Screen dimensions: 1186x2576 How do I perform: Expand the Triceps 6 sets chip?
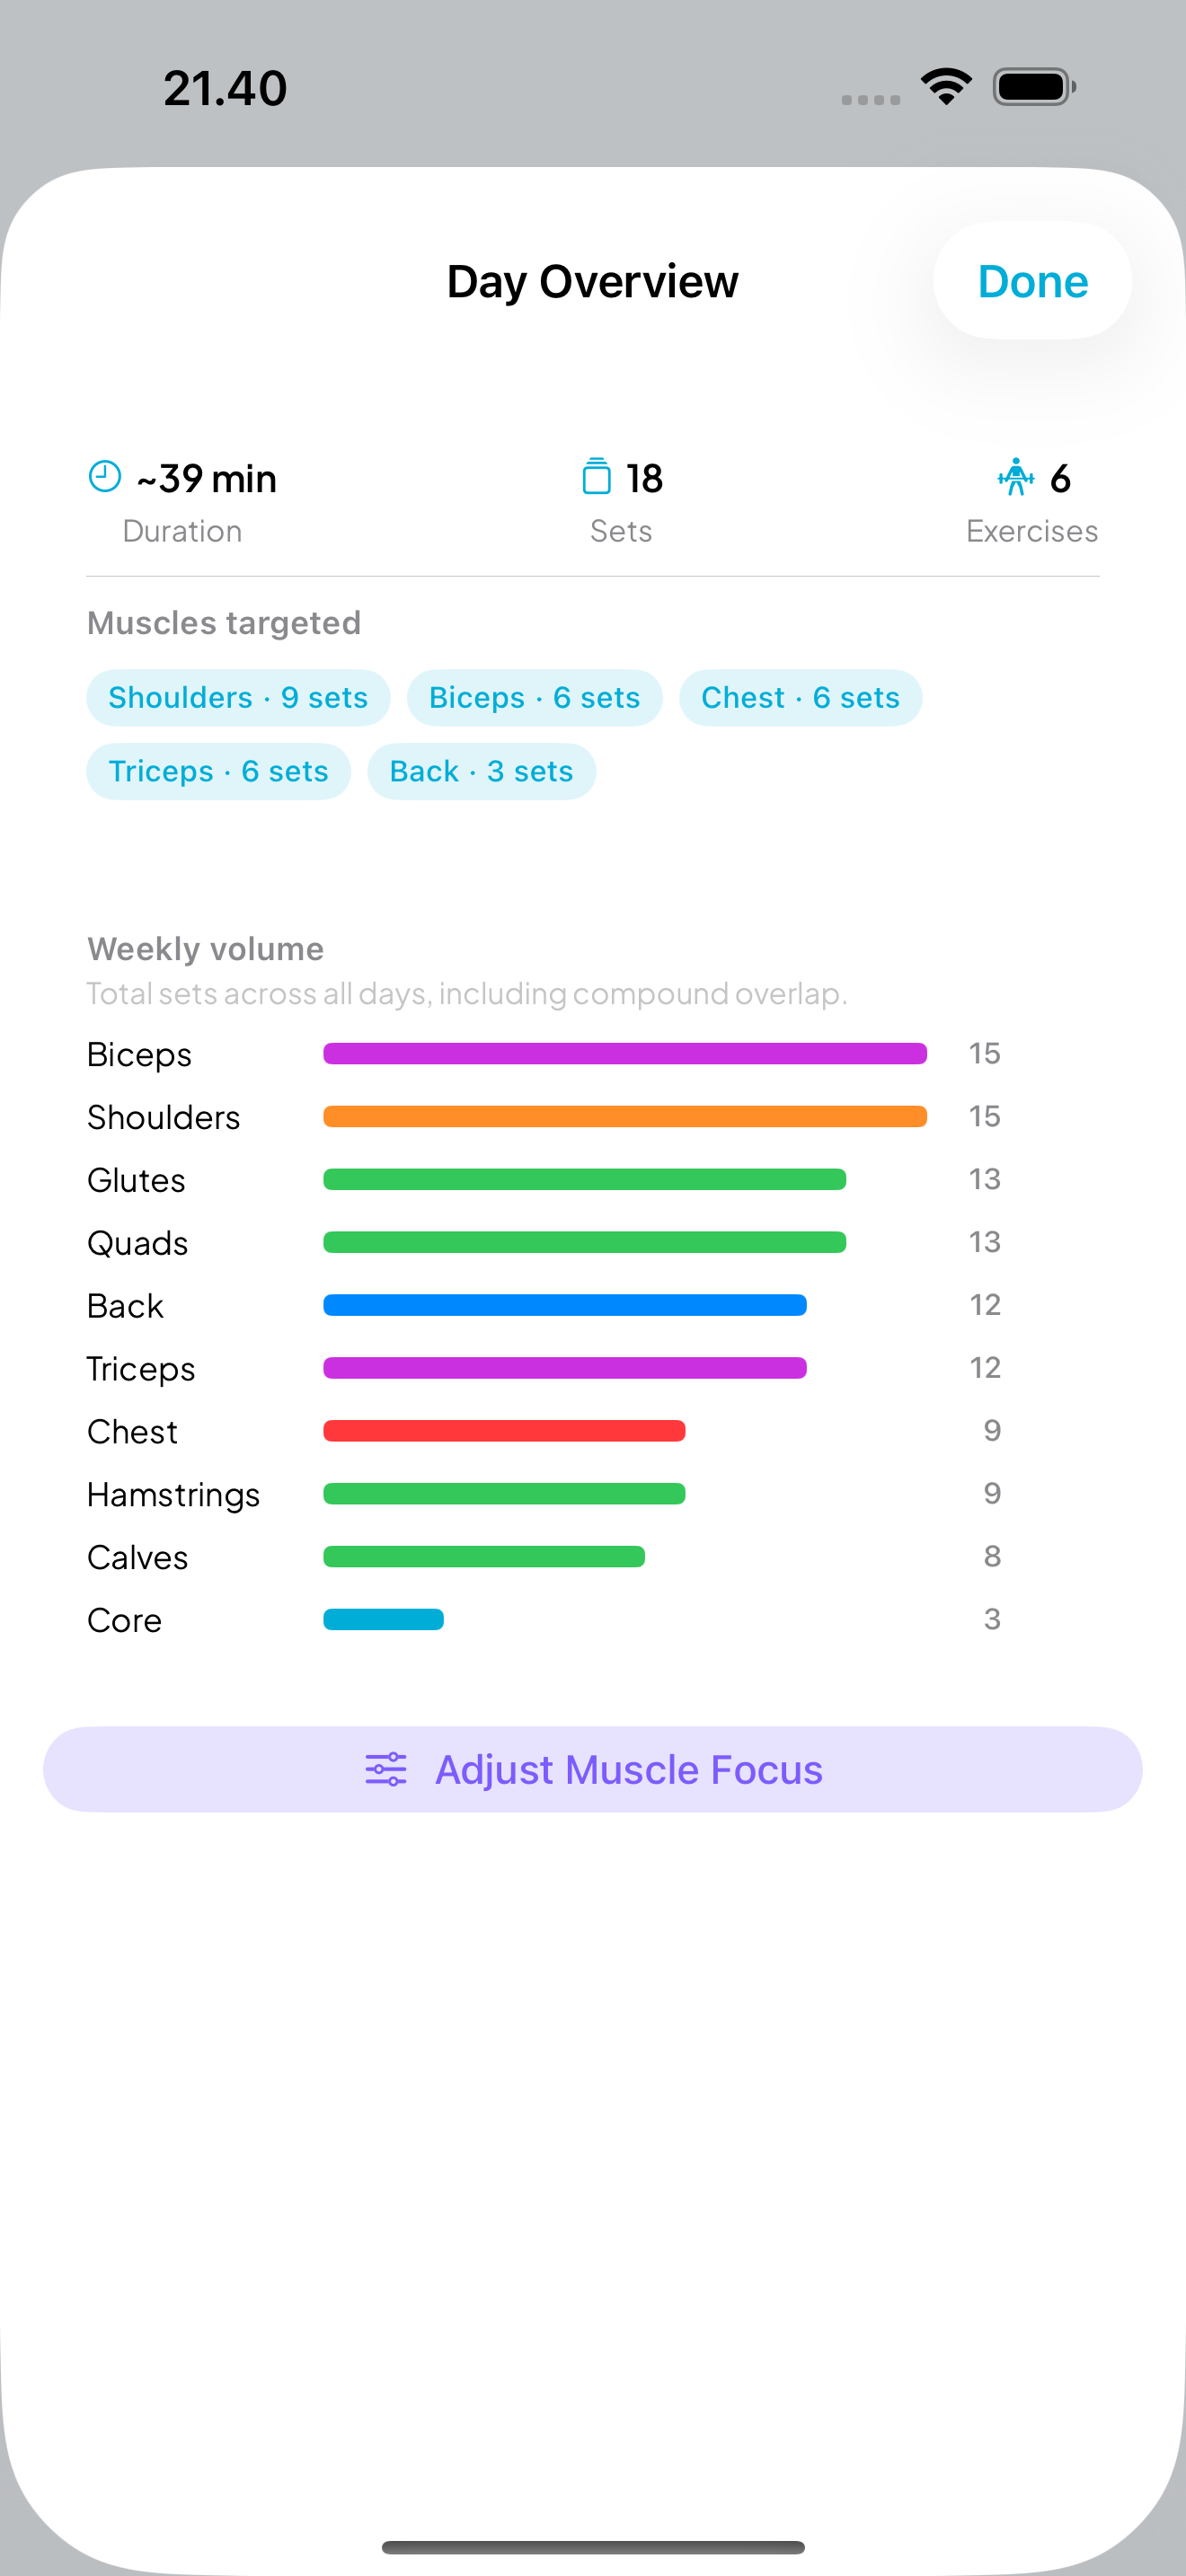[x=218, y=771]
